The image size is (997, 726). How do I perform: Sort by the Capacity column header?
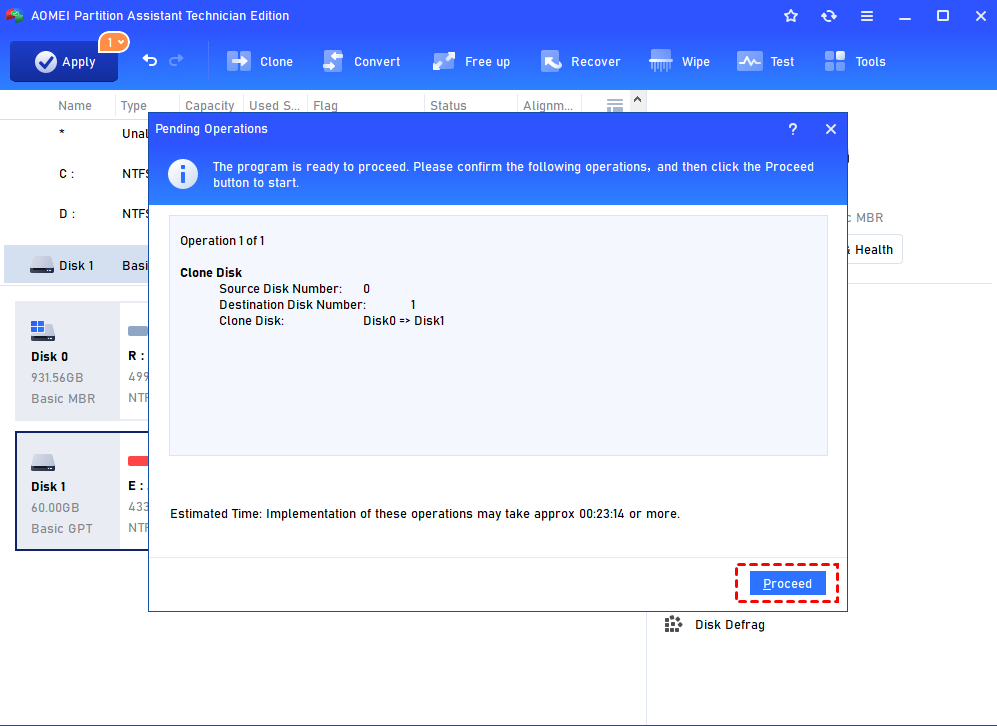click(x=210, y=106)
